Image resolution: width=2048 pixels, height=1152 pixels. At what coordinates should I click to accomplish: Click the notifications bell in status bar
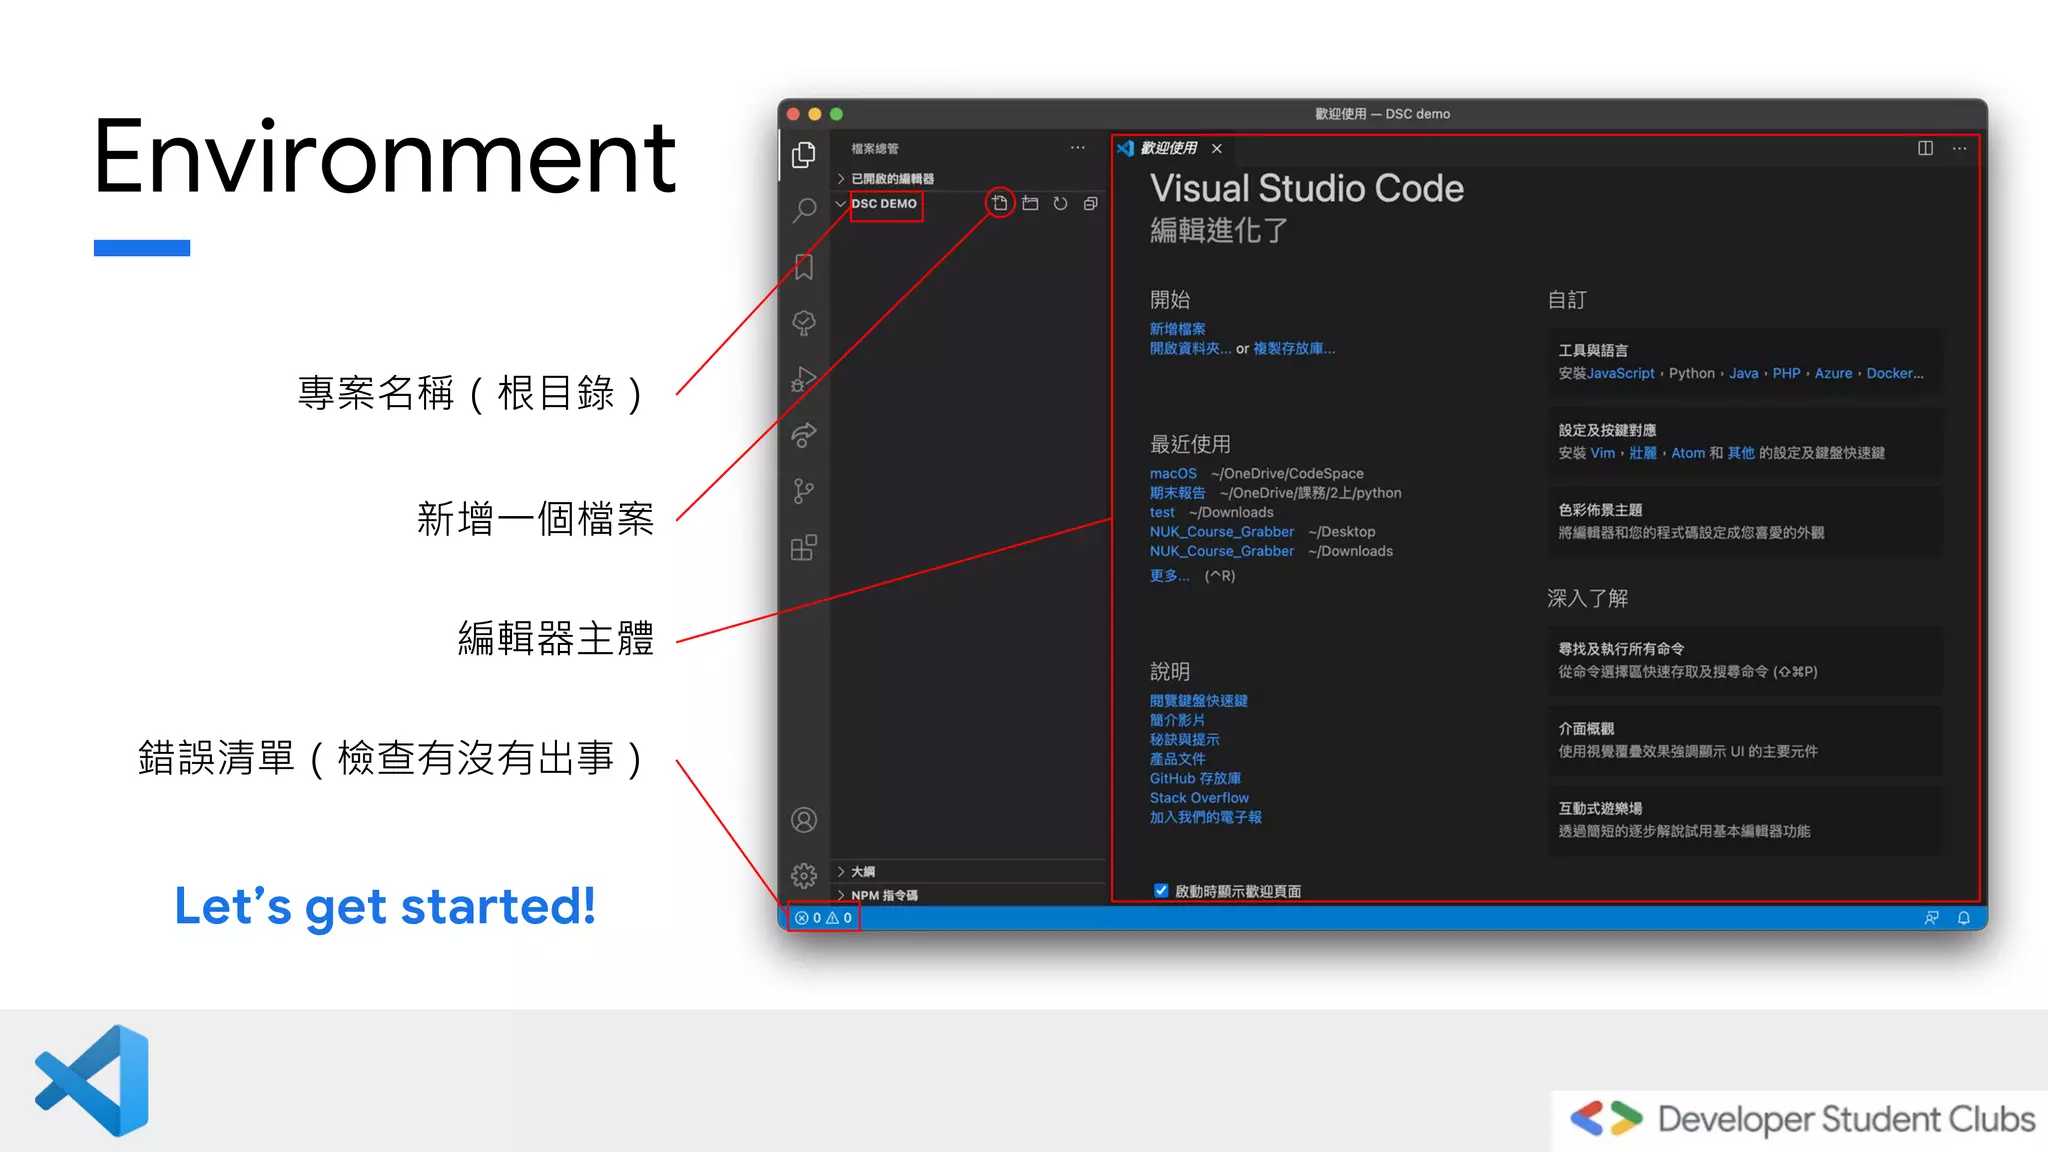pyautogui.click(x=1963, y=918)
